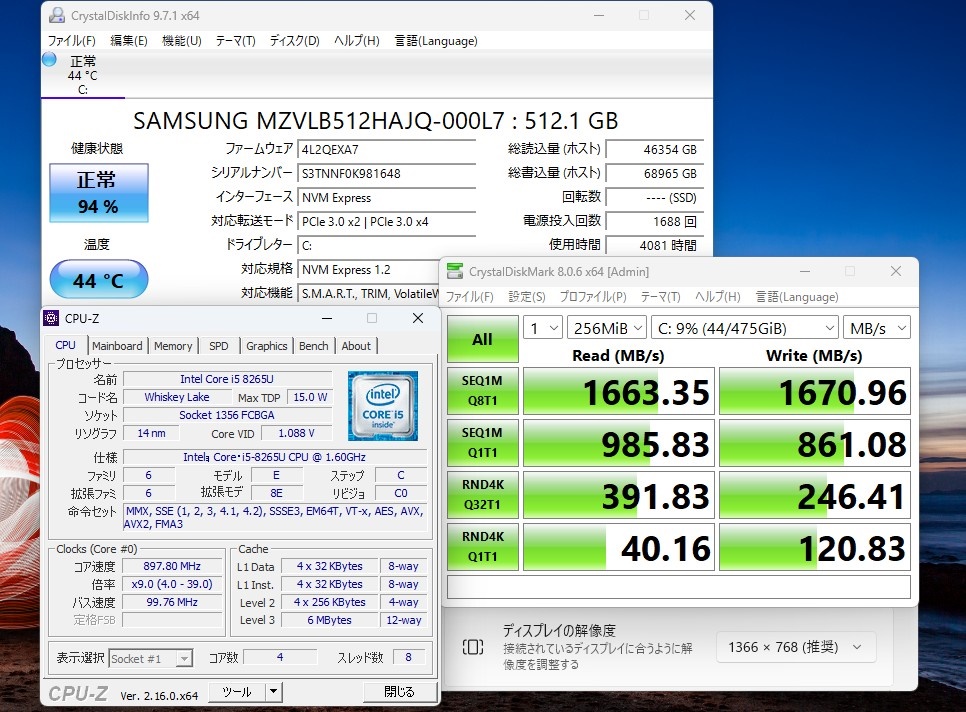Click the transfer mode field PCIe 3.0 x2

386,222
